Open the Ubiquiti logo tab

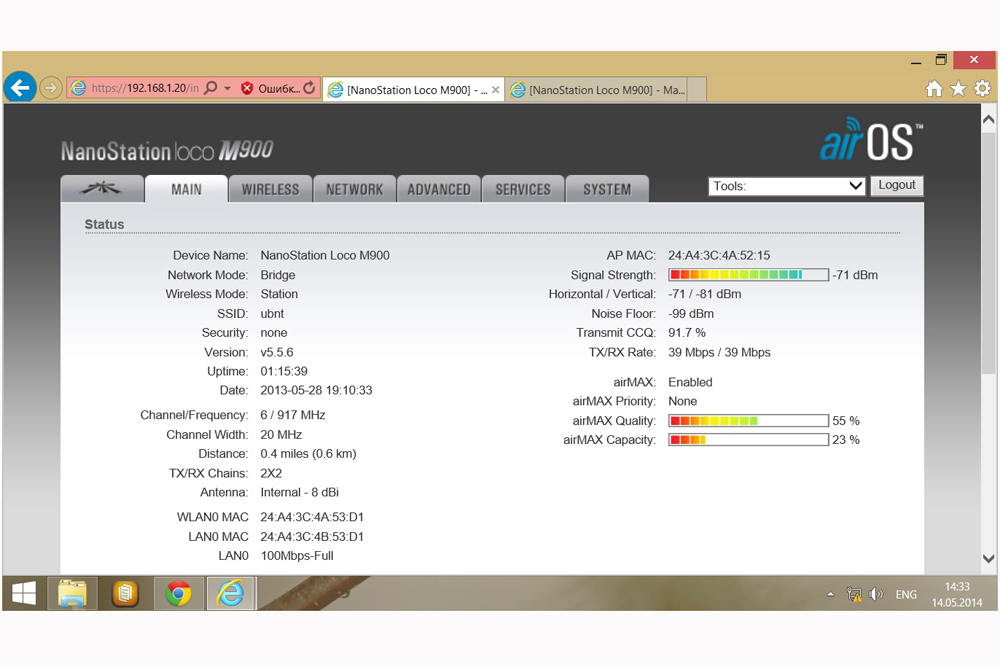pos(101,189)
